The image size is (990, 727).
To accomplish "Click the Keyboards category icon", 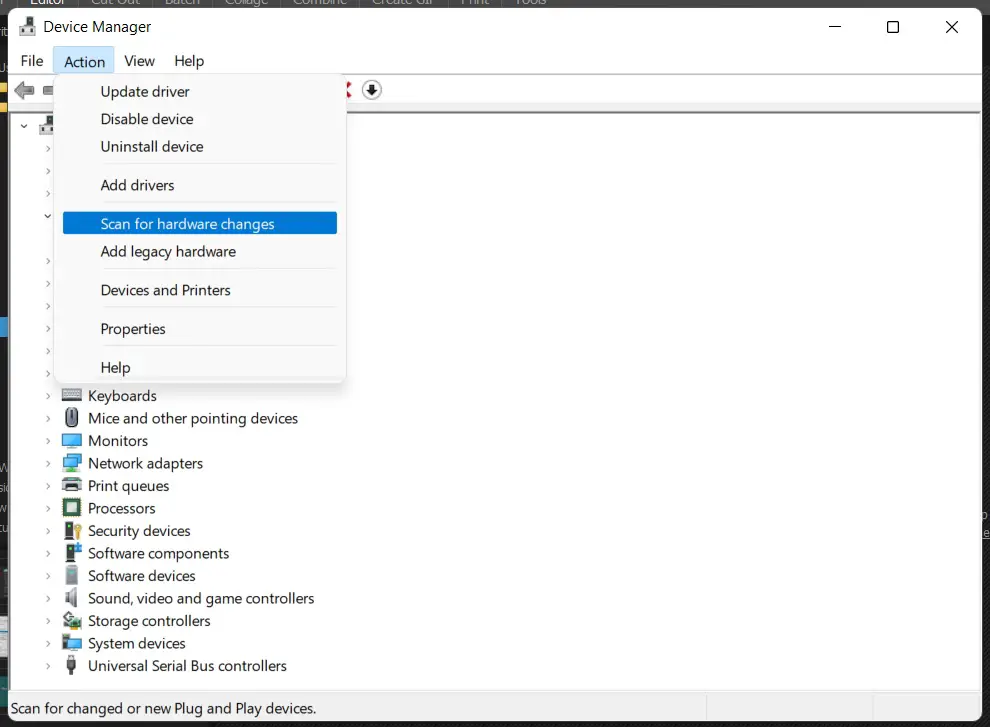I will [x=71, y=395].
